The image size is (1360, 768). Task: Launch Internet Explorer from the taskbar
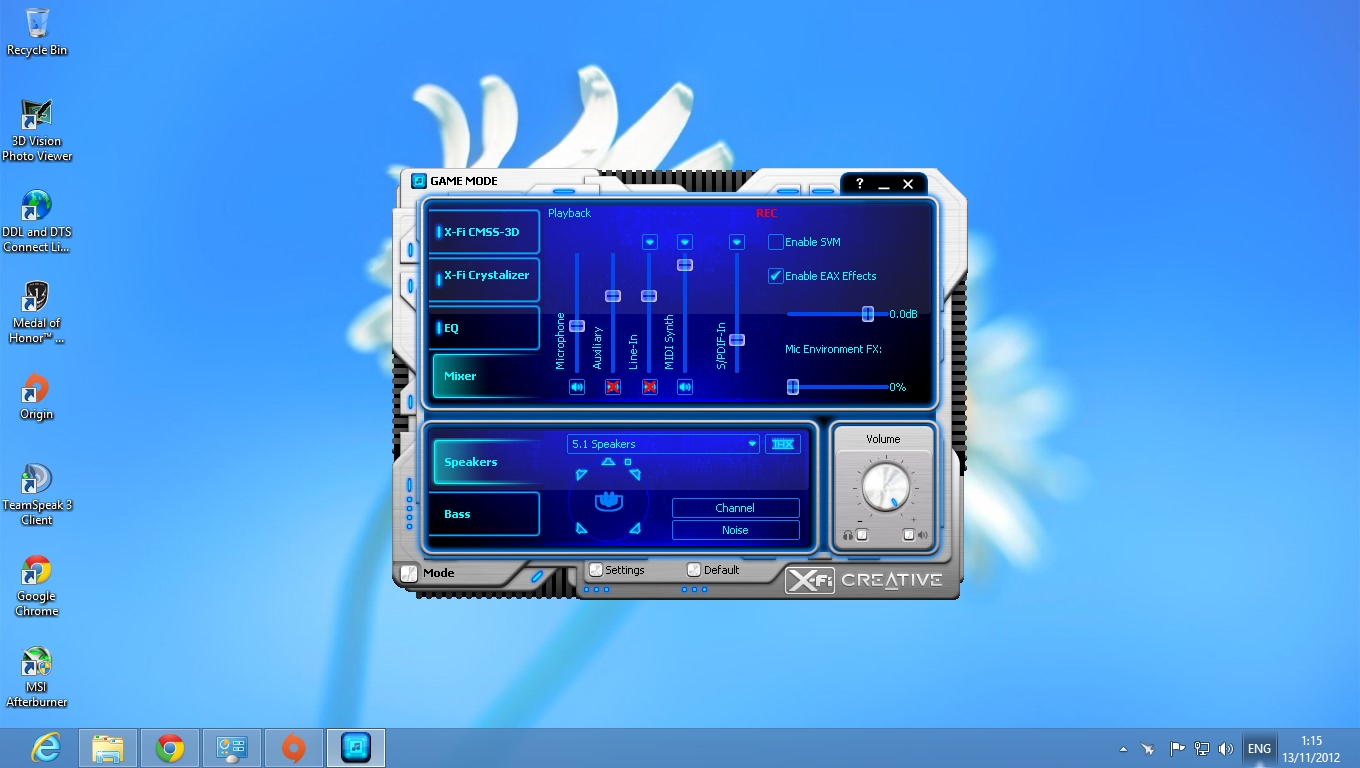[x=46, y=748]
